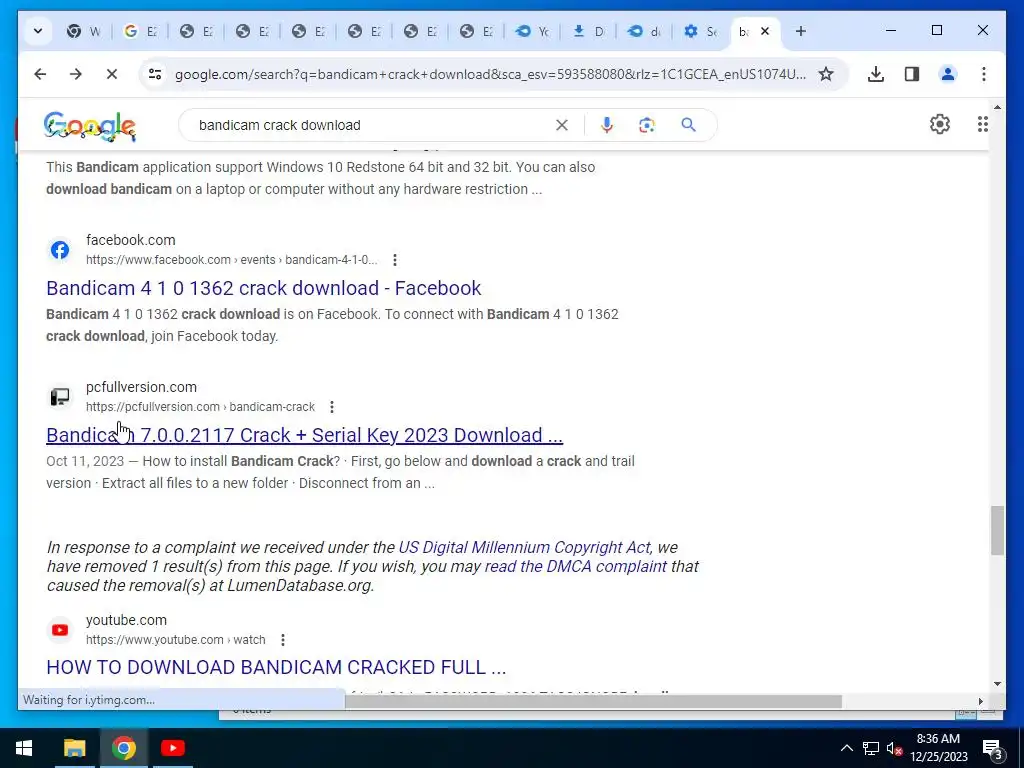The width and height of the screenshot is (1024, 768).
Task: Click into the Google search box
Action: (x=372, y=125)
